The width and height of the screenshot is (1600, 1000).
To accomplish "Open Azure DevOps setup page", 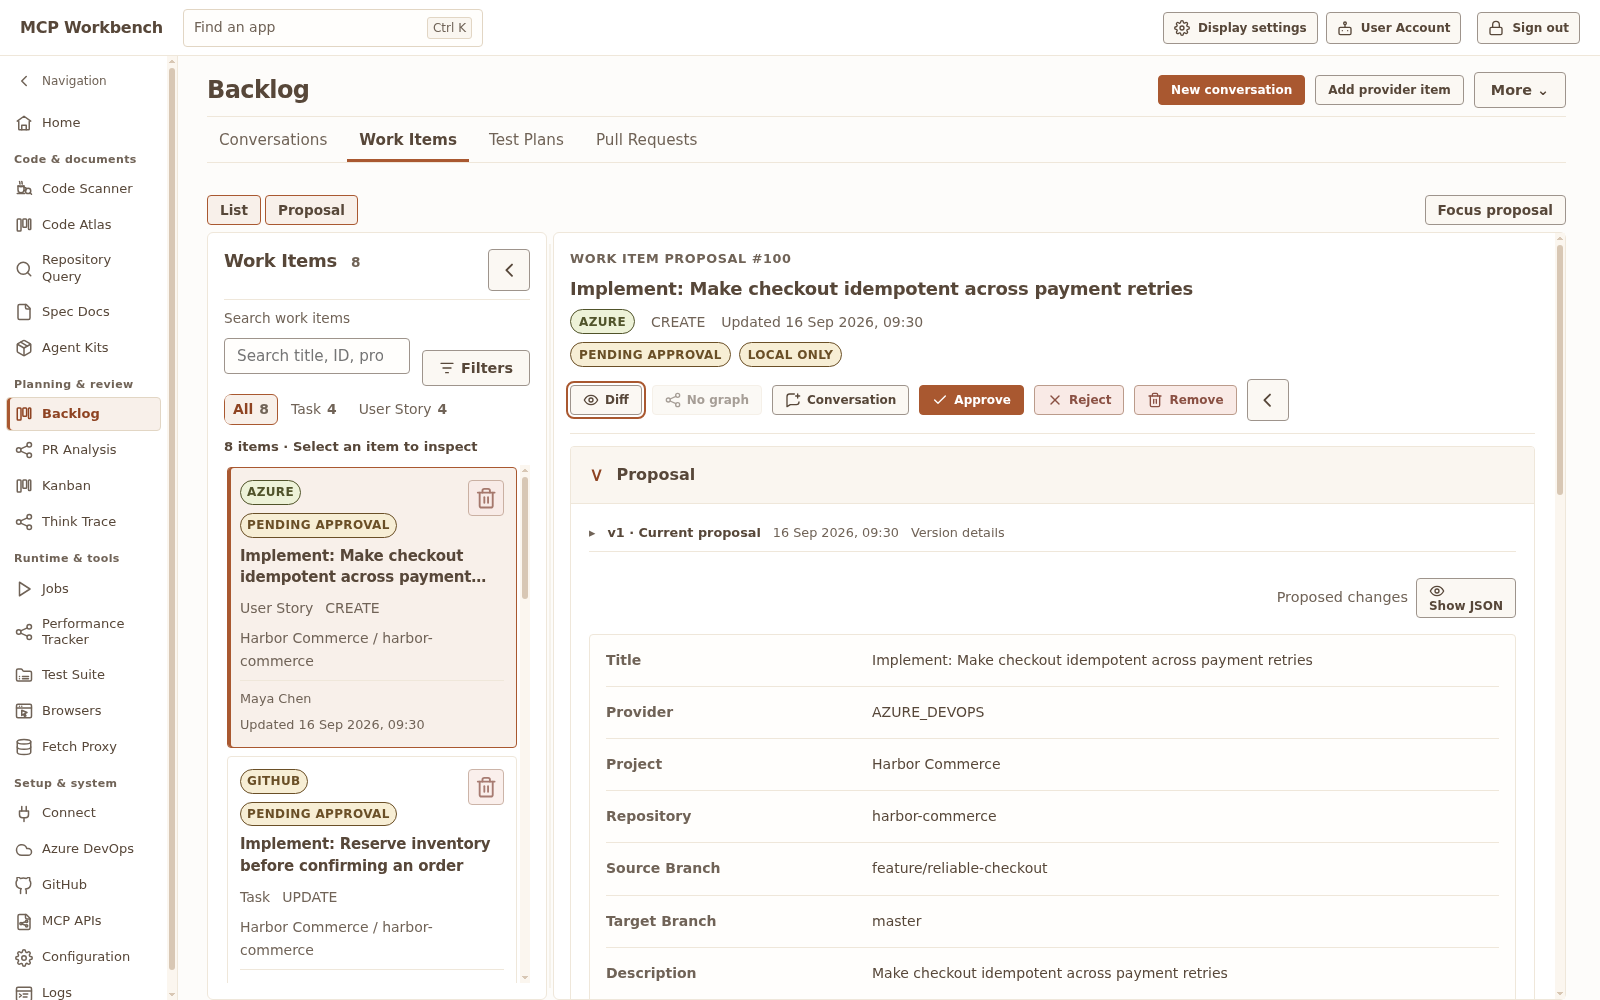I will pos(84,848).
